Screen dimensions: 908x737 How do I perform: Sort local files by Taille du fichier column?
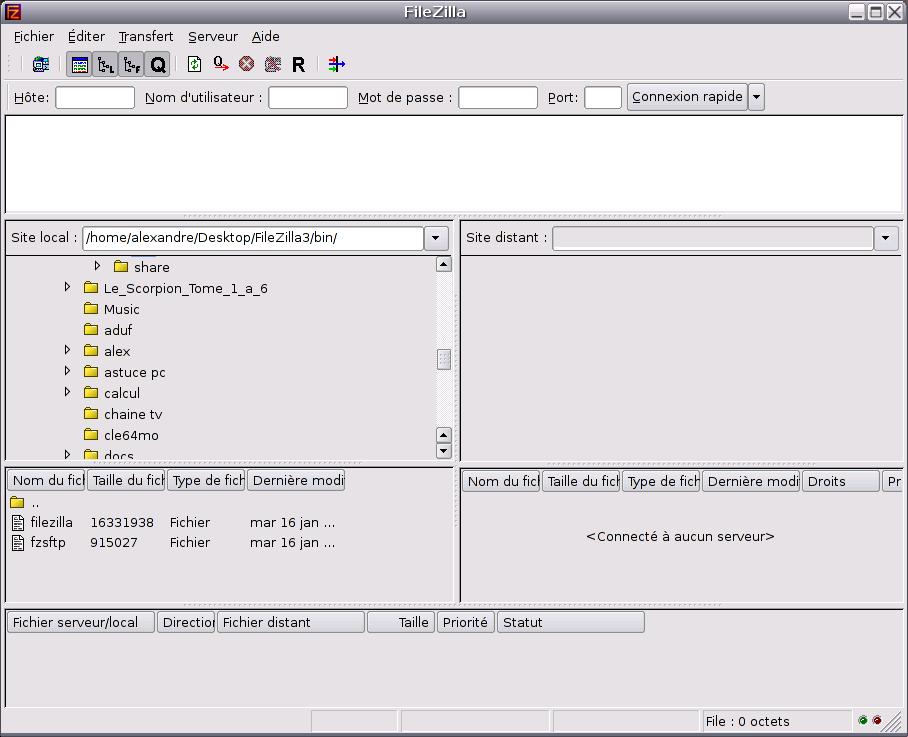[x=126, y=481]
